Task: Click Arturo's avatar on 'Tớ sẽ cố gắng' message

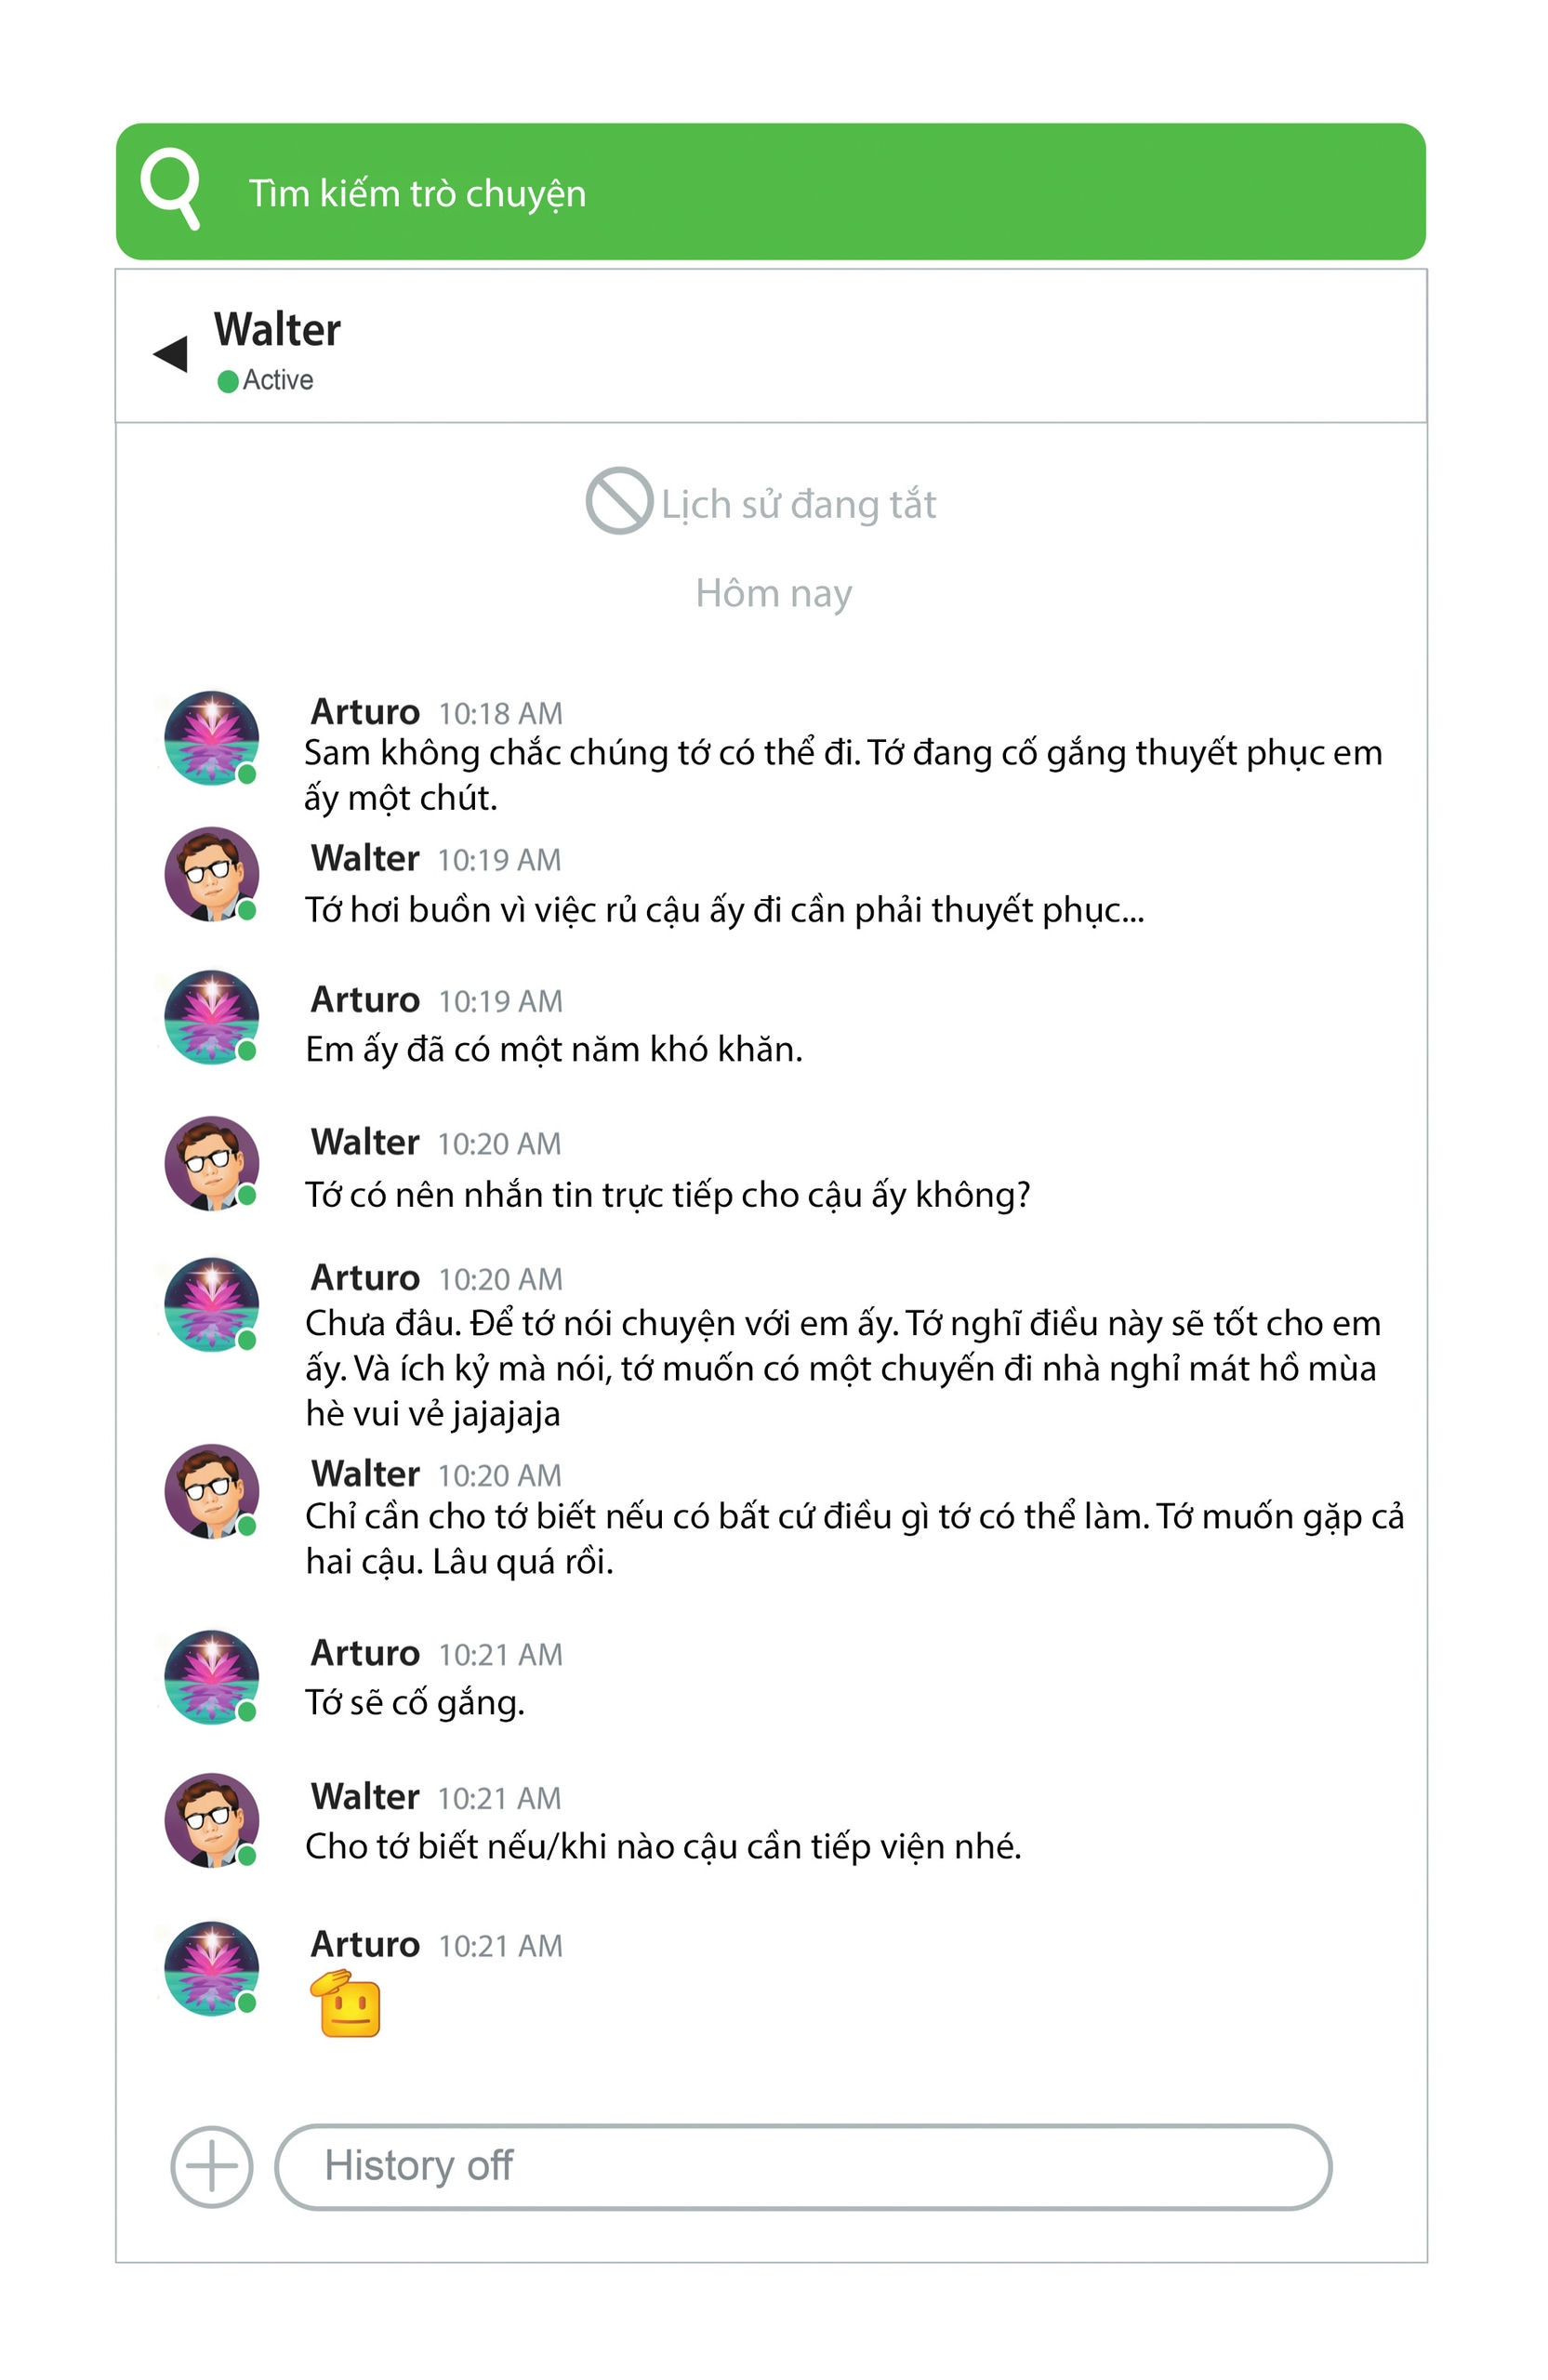Action: click(x=212, y=1677)
